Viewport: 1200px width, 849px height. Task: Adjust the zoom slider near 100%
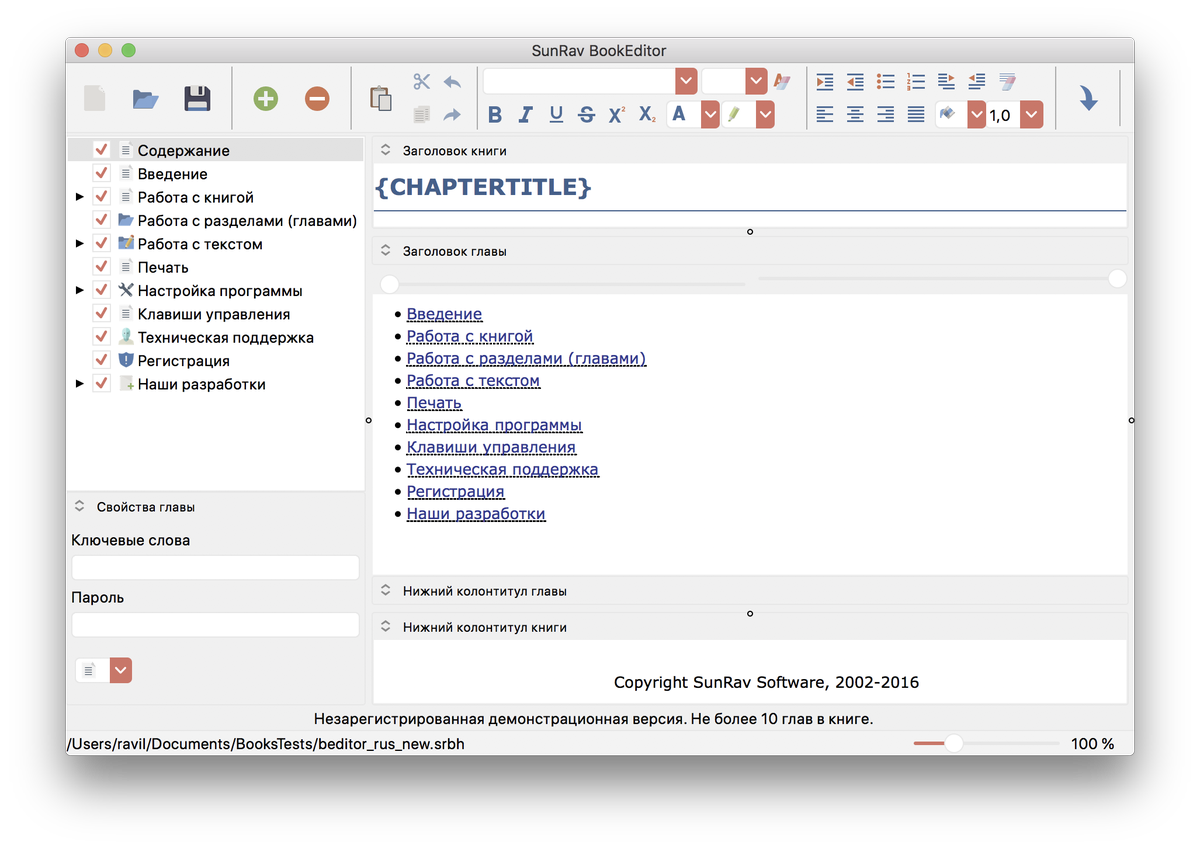[956, 743]
